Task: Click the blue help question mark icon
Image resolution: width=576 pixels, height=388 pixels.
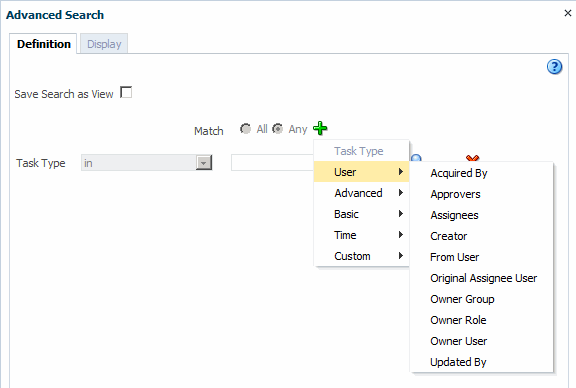Action: 554,67
